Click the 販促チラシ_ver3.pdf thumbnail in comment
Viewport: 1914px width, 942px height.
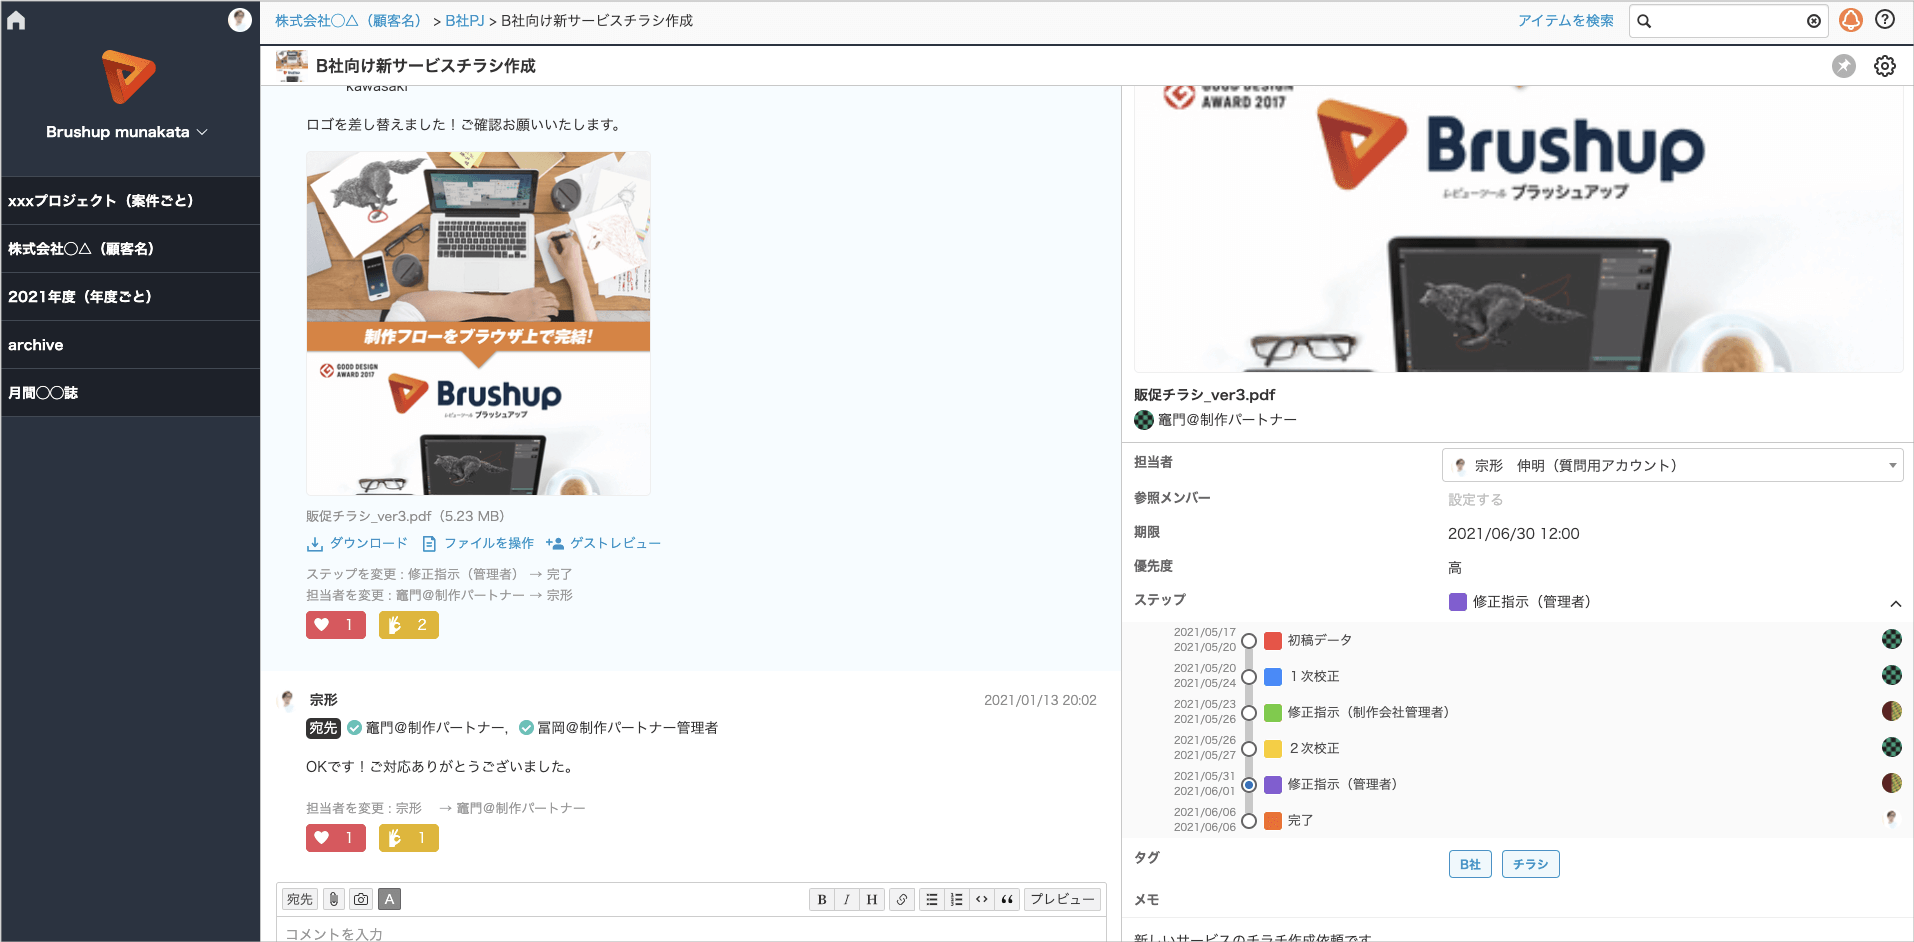tap(478, 323)
